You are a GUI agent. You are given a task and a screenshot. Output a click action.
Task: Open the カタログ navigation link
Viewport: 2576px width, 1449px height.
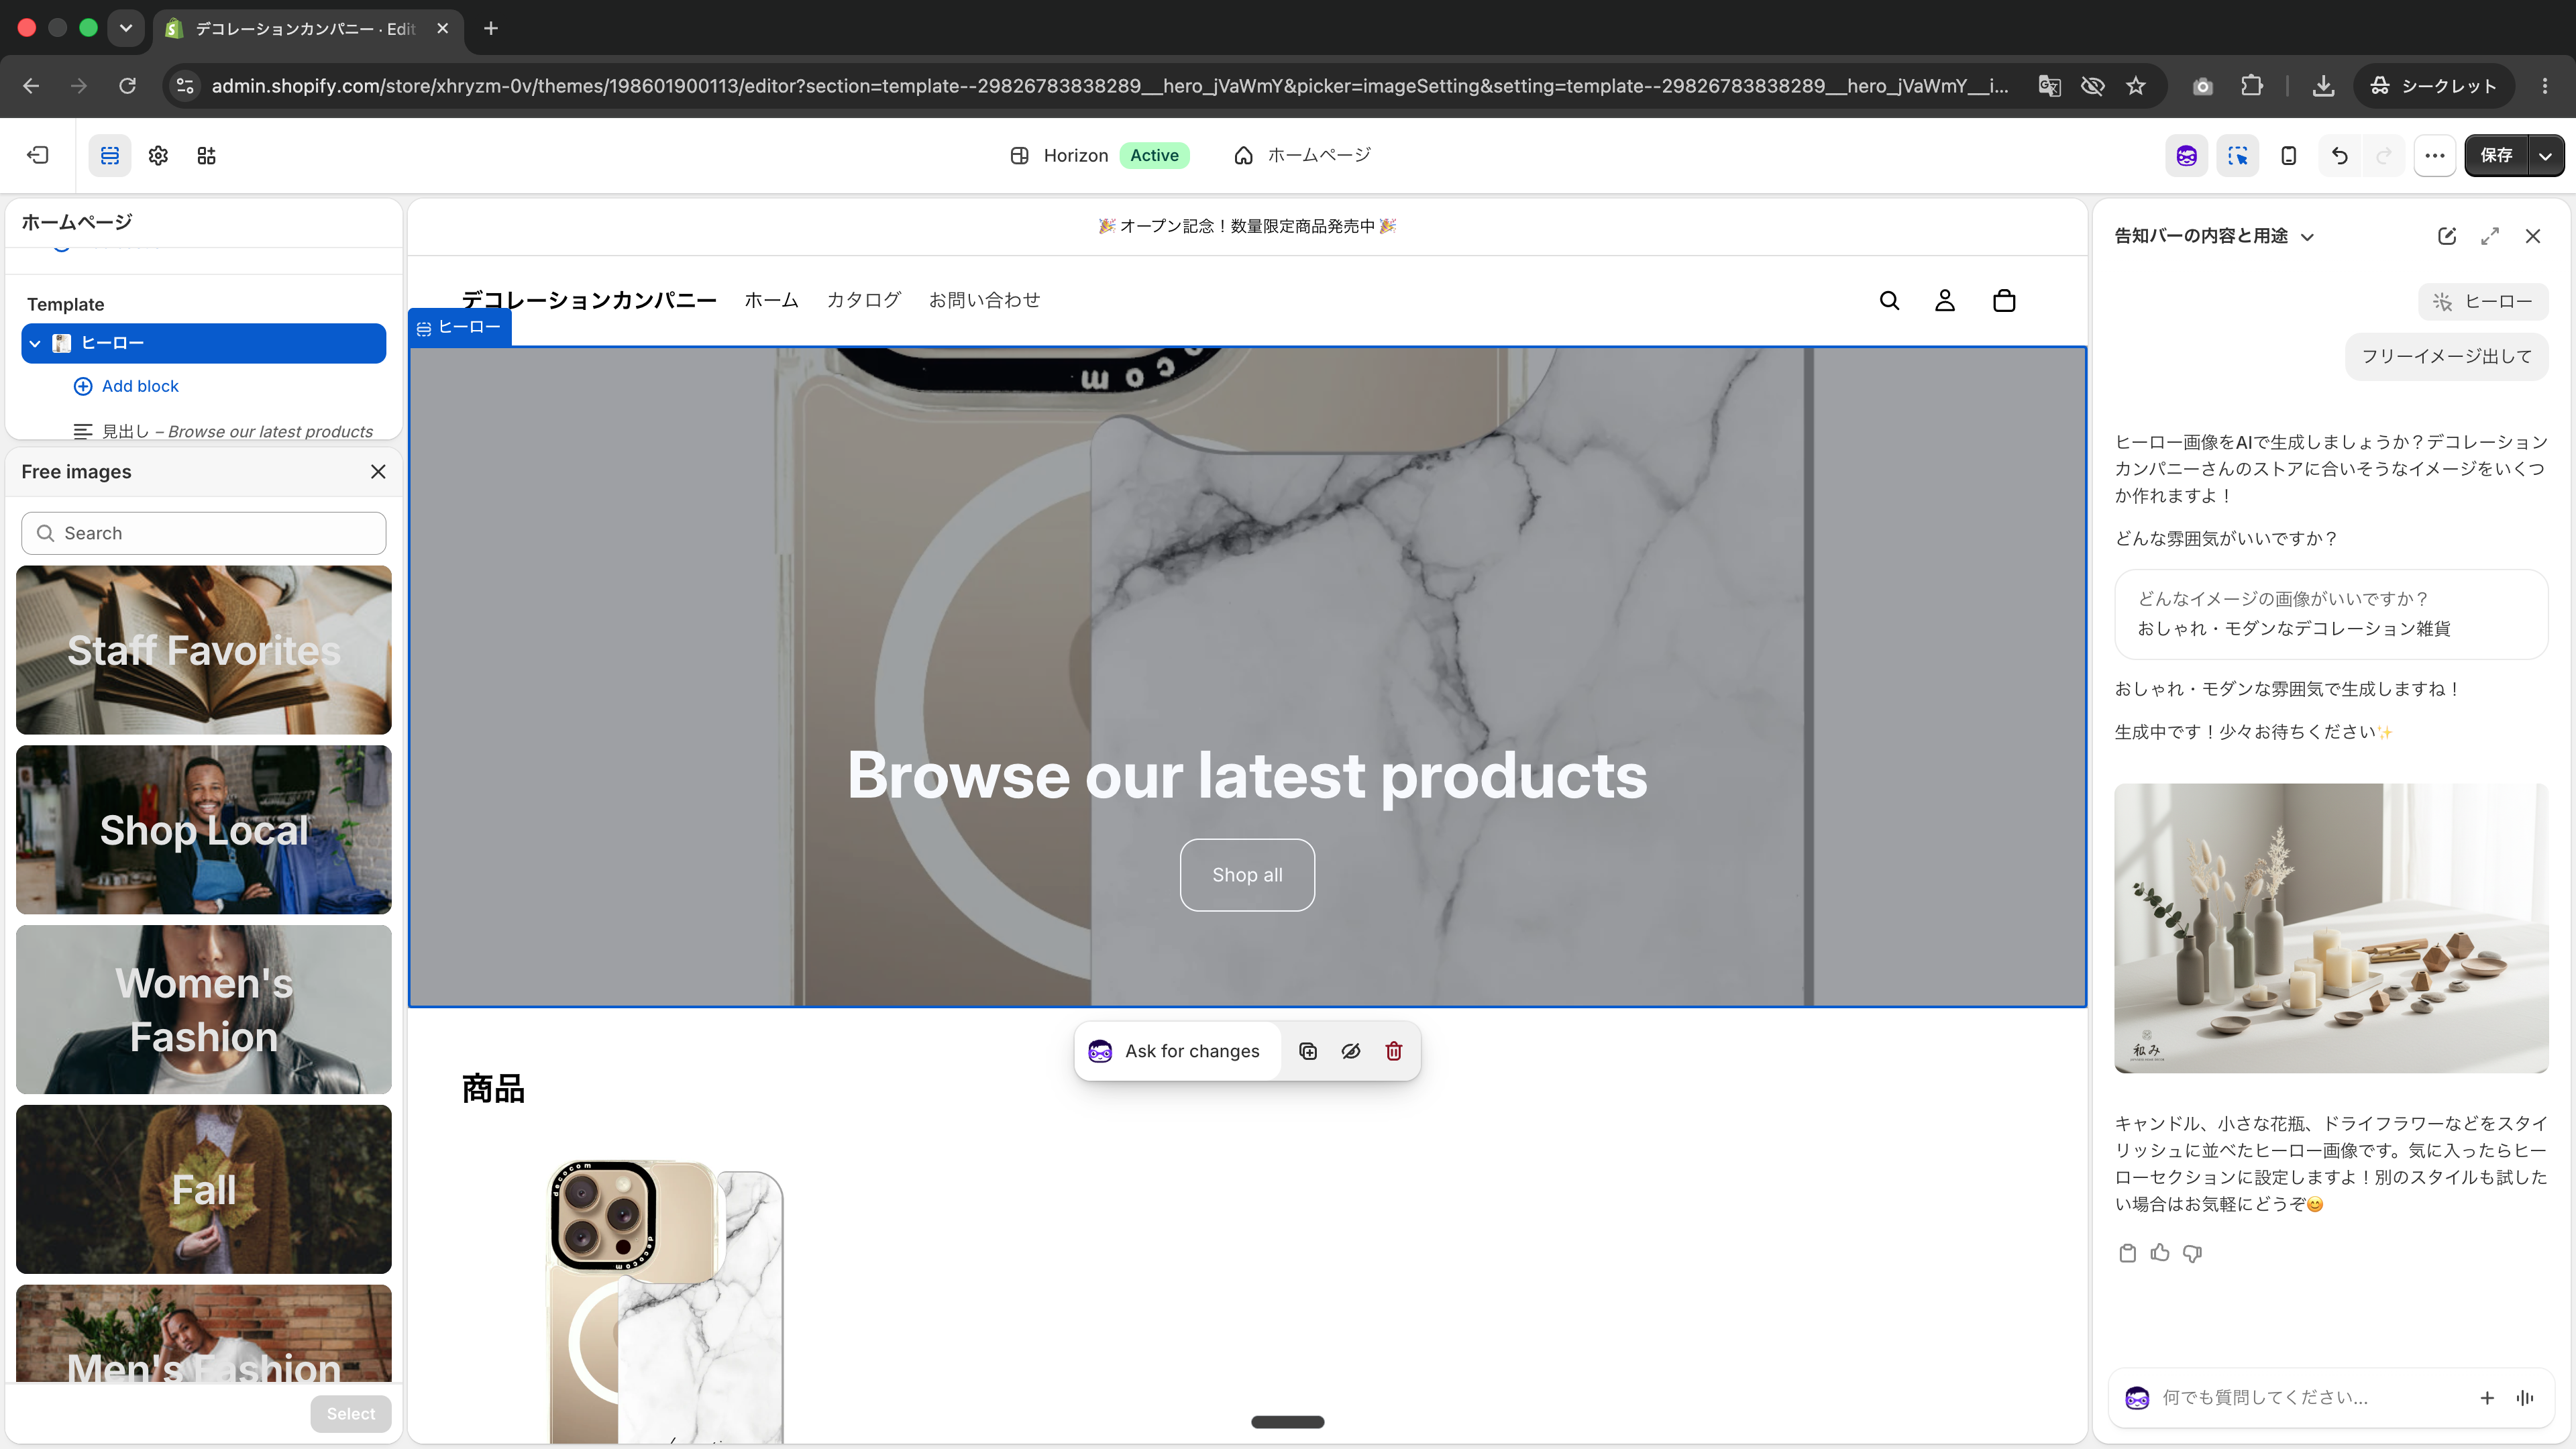coord(863,300)
